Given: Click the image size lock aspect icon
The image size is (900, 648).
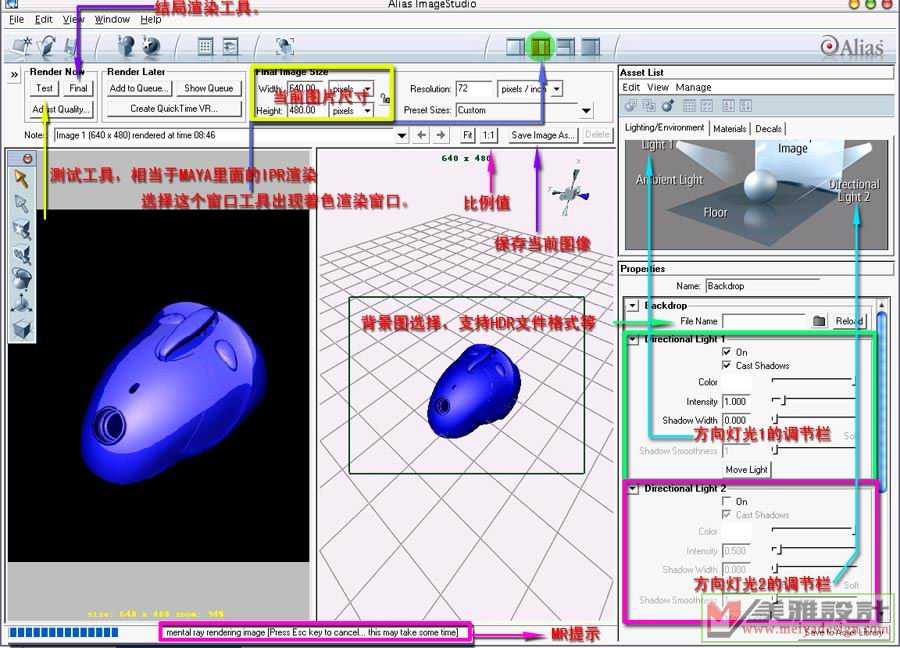Looking at the screenshot, I should 384,98.
